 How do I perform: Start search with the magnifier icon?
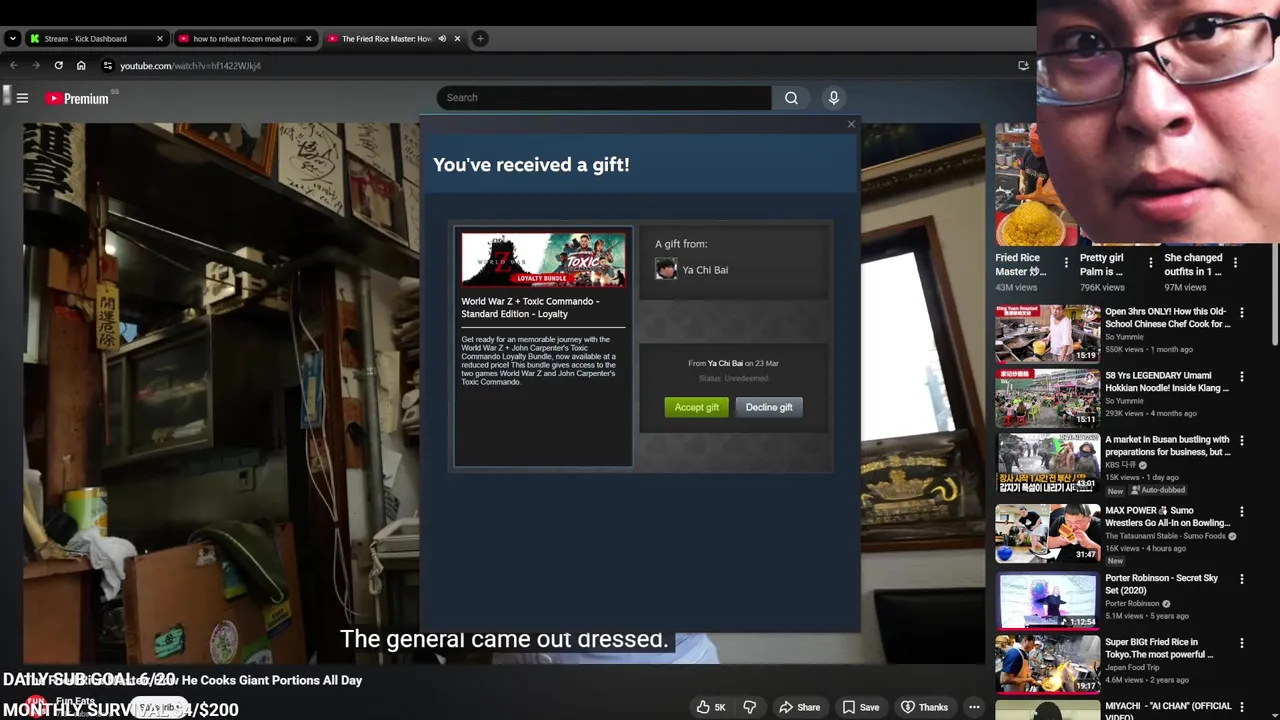click(x=791, y=97)
